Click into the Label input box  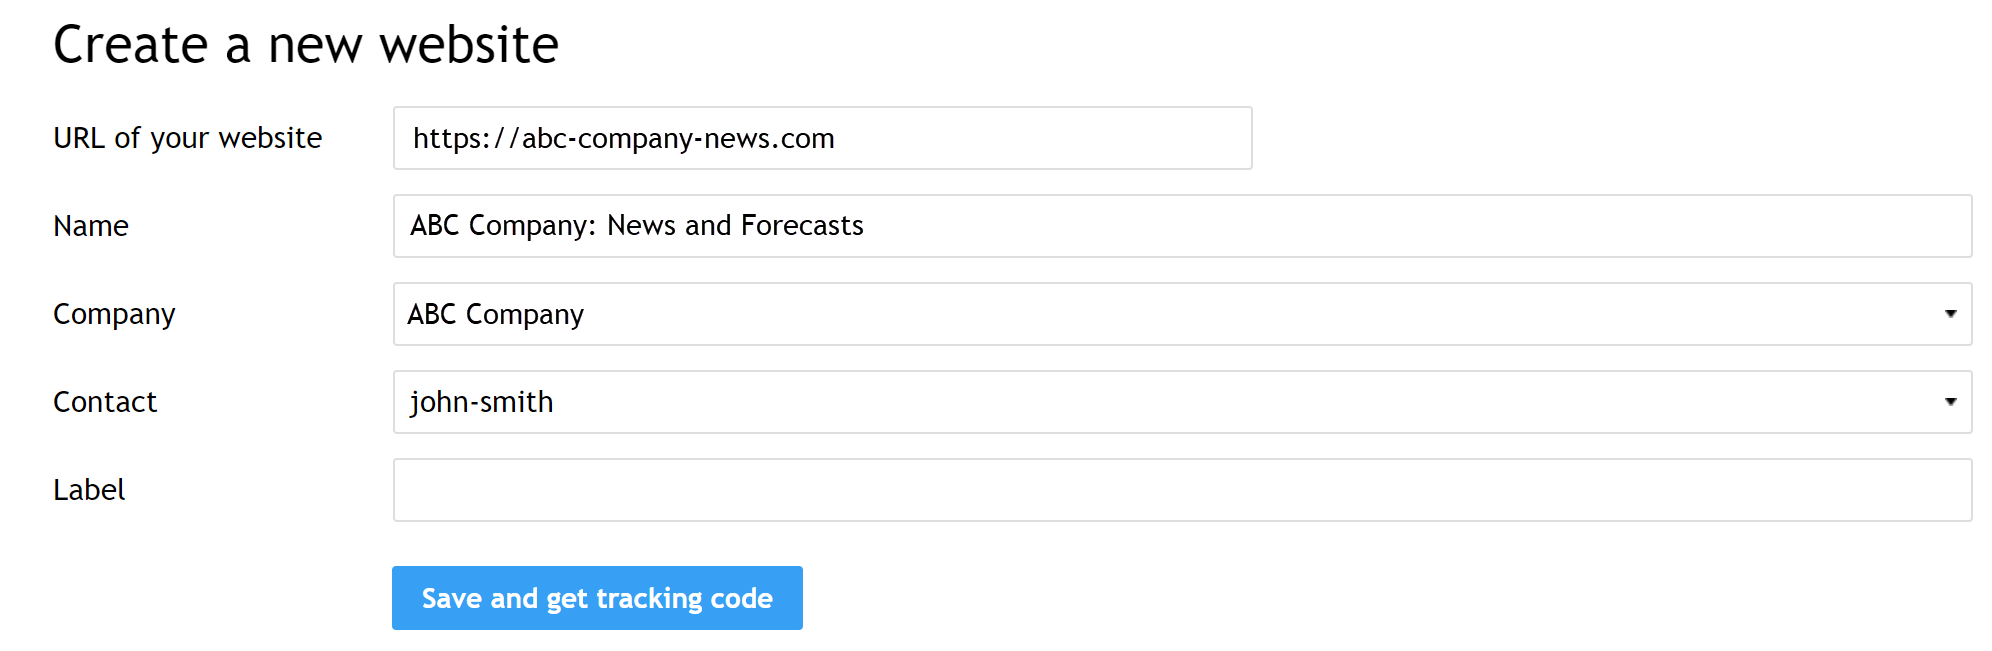(1180, 489)
